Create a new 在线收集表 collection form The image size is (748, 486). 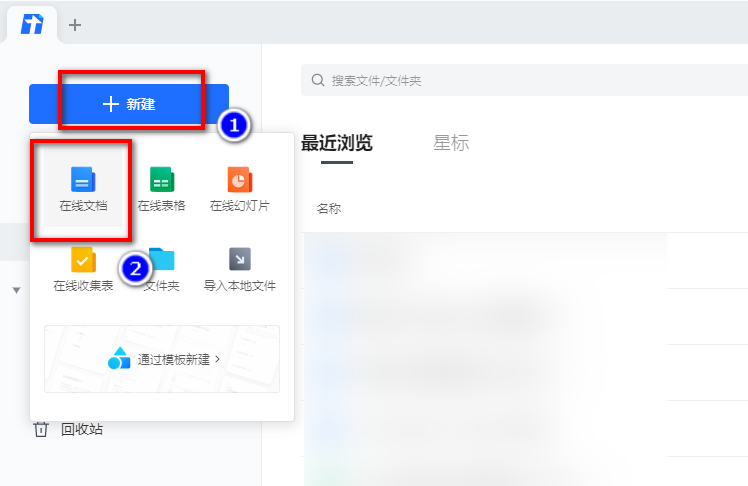(83, 269)
